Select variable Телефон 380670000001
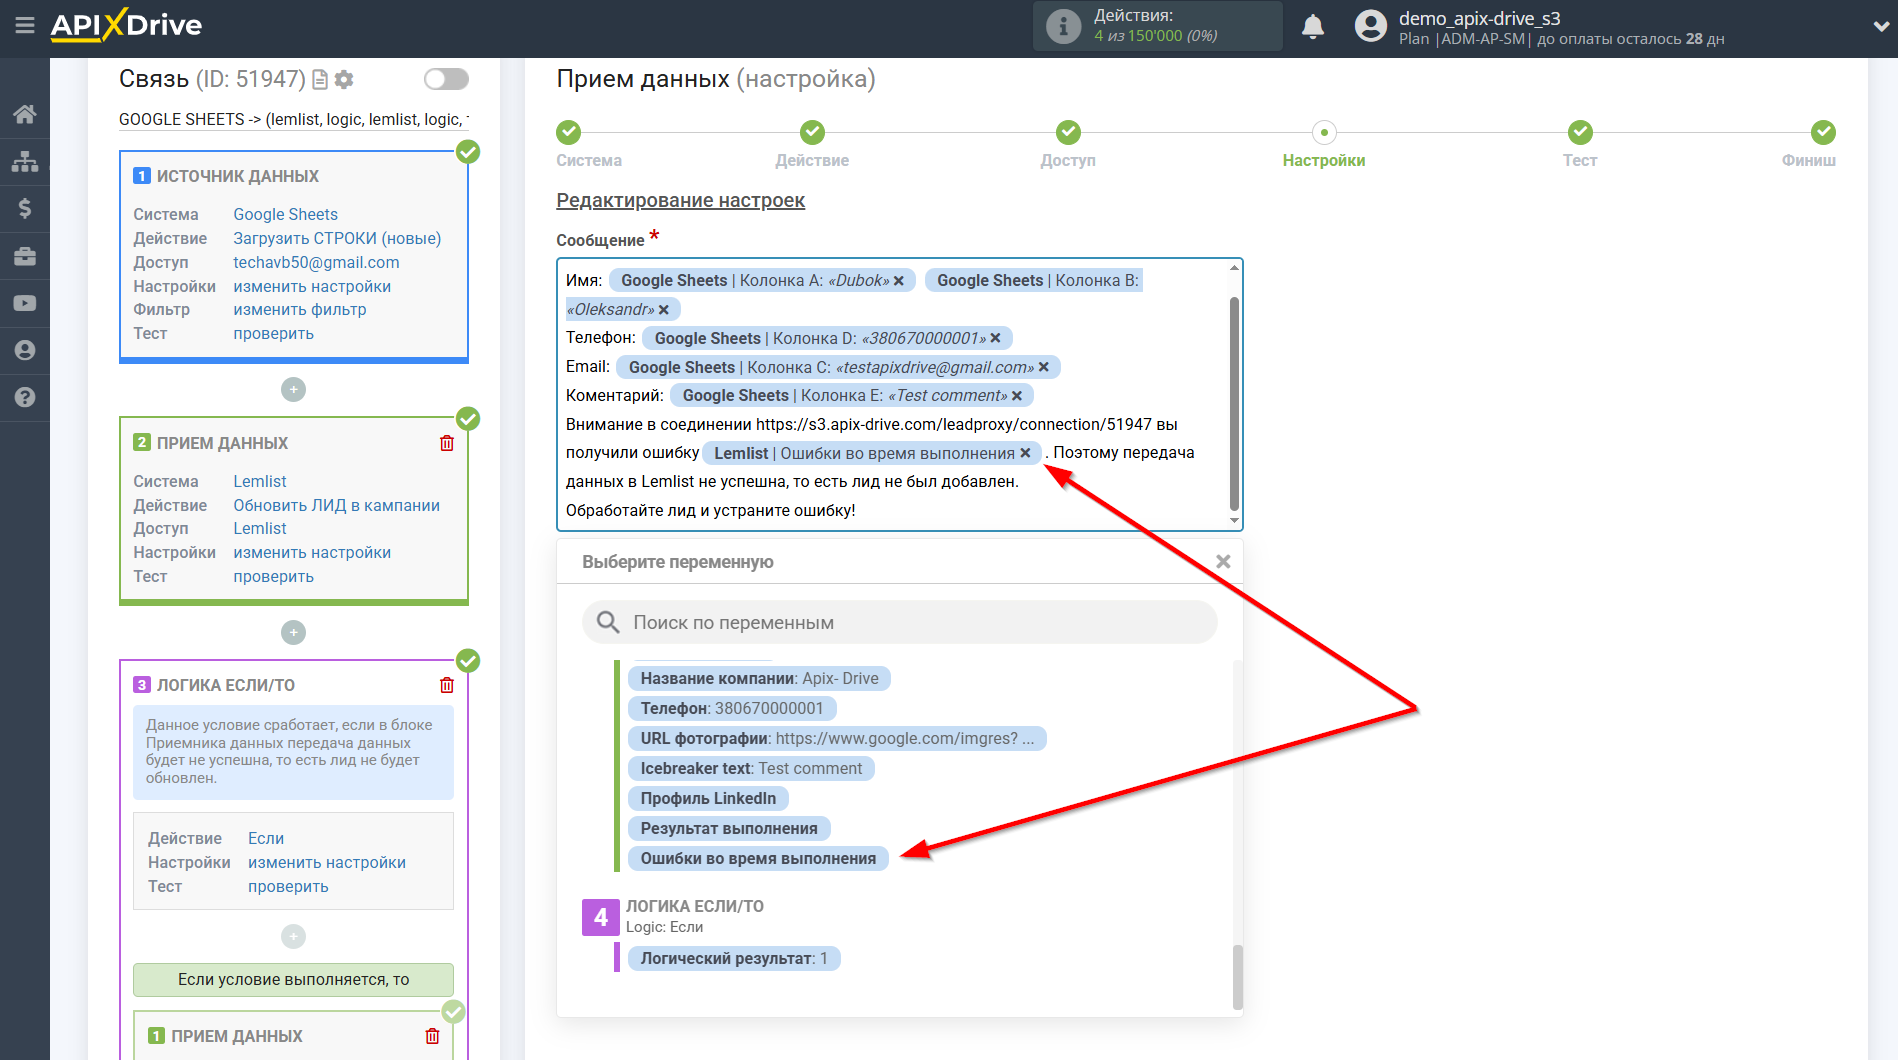The image size is (1898, 1060). click(x=732, y=708)
